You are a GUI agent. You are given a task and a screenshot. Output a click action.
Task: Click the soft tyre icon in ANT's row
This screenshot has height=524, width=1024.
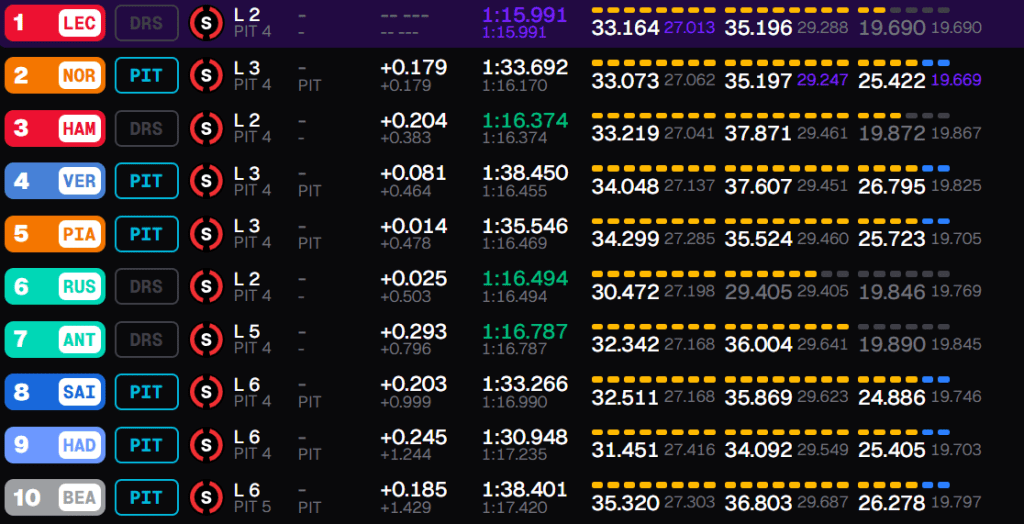(x=206, y=339)
